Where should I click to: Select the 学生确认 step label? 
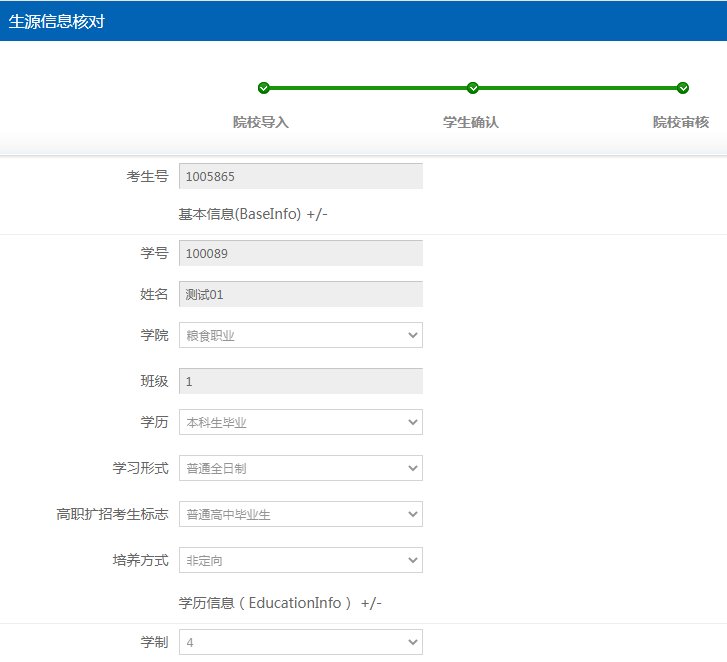(471, 122)
